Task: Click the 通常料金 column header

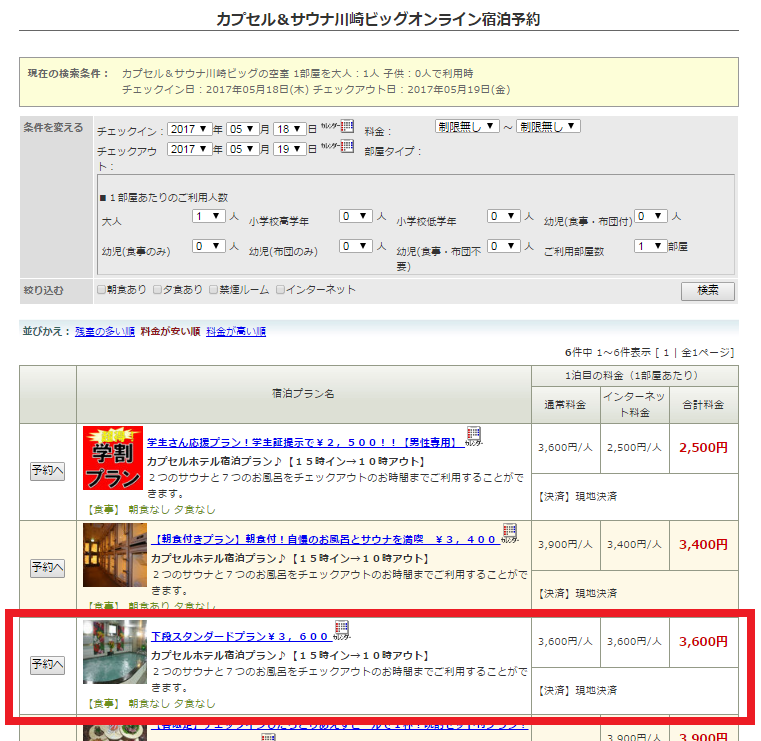Action: click(x=565, y=405)
